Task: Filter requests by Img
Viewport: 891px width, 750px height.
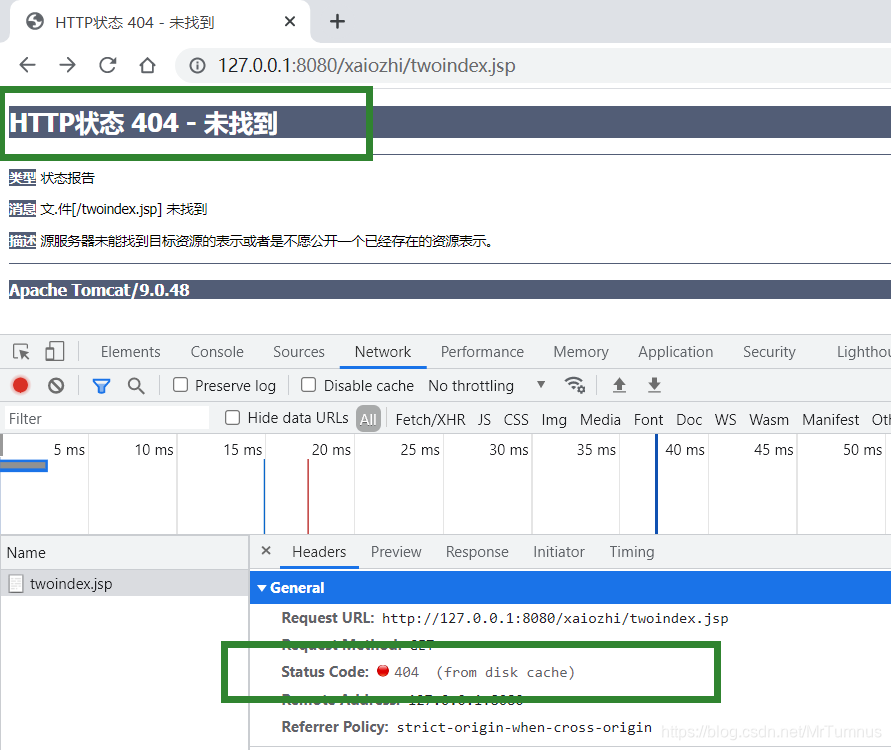Action: point(554,419)
